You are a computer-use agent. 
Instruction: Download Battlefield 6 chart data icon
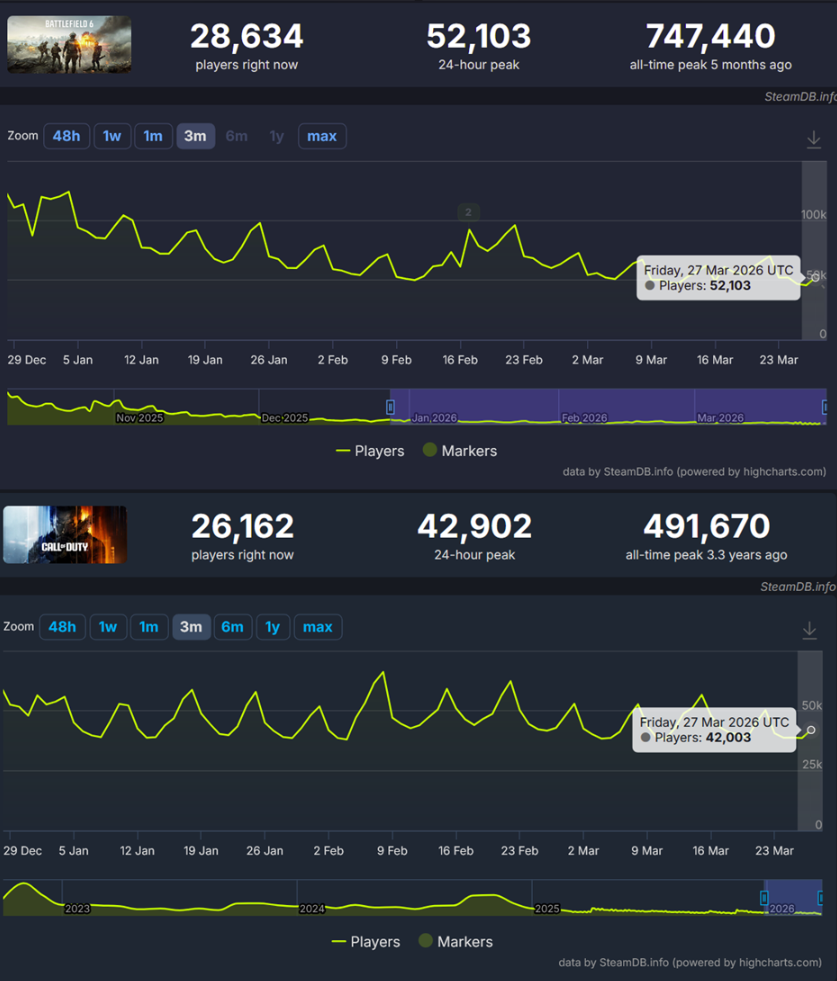[813, 139]
